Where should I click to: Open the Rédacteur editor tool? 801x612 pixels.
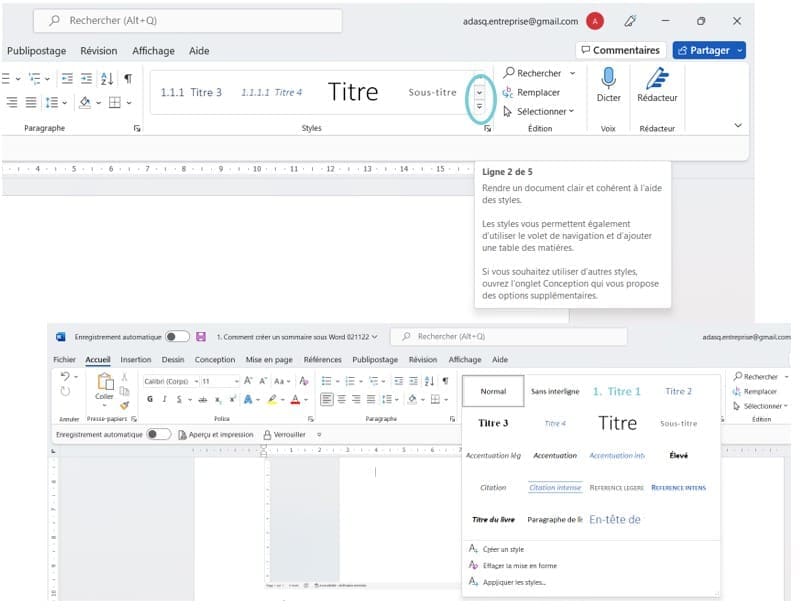pos(657,85)
